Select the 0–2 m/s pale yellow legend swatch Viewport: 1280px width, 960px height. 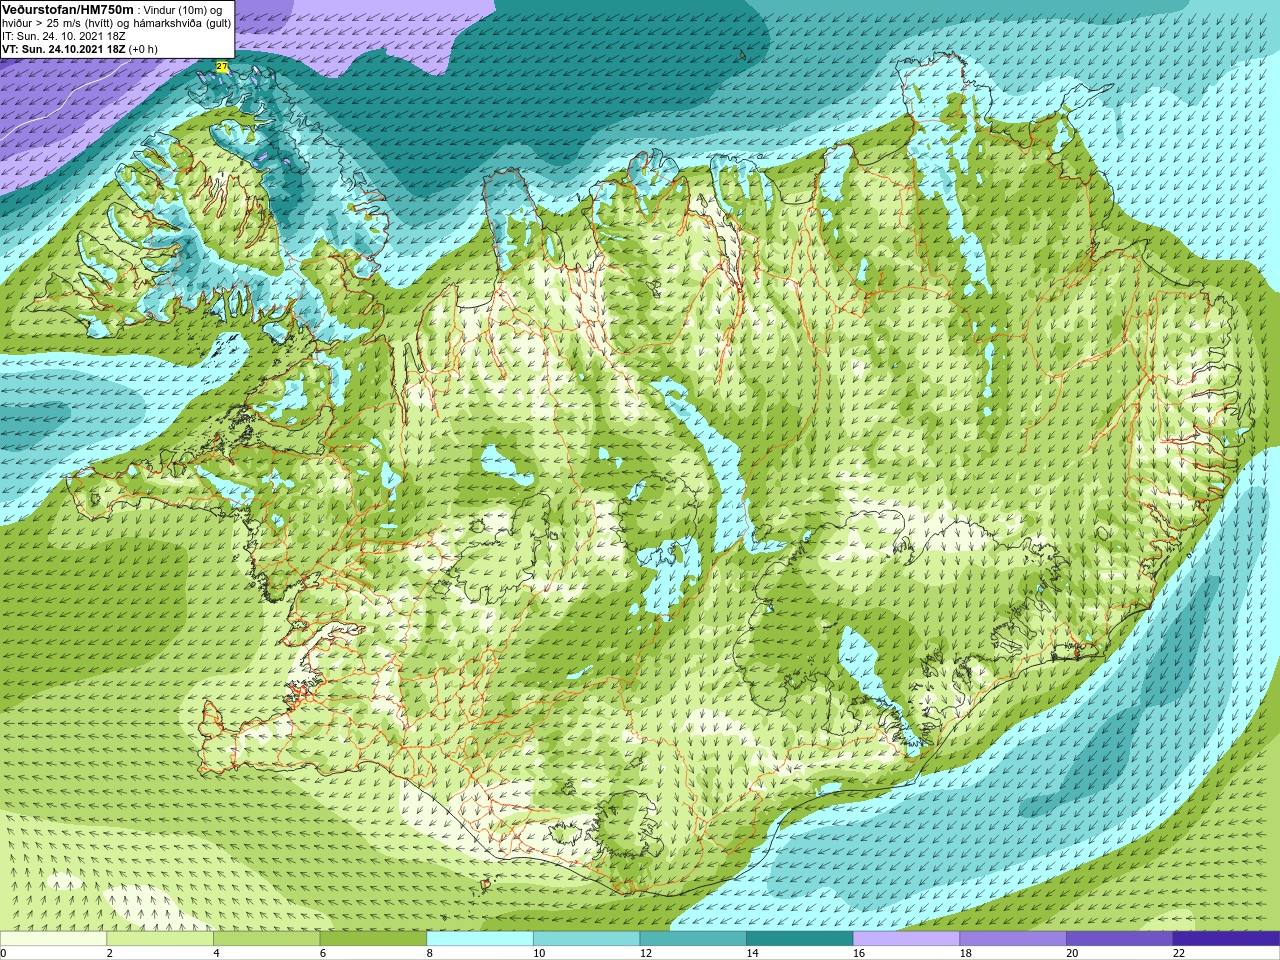[53, 939]
